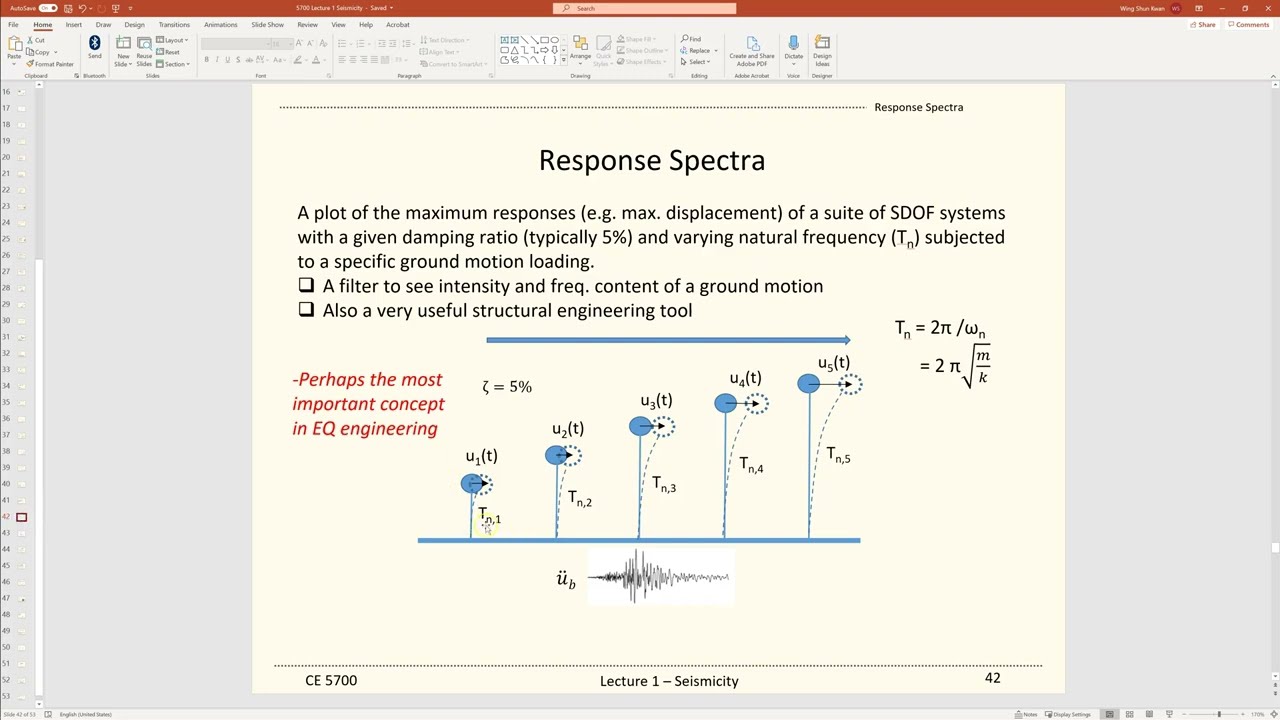Open the Select dropdown in Editing

pos(693,62)
